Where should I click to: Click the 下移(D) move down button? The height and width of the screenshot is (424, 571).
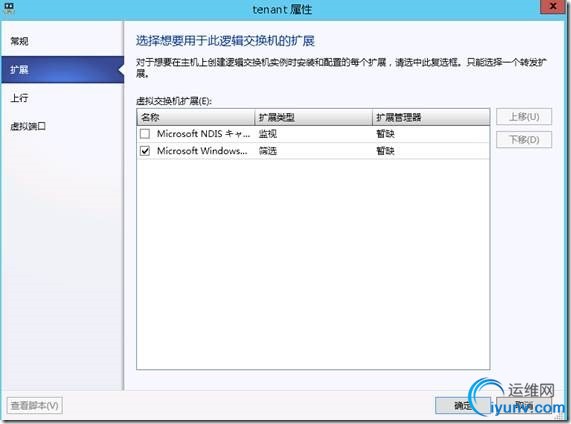click(x=524, y=140)
